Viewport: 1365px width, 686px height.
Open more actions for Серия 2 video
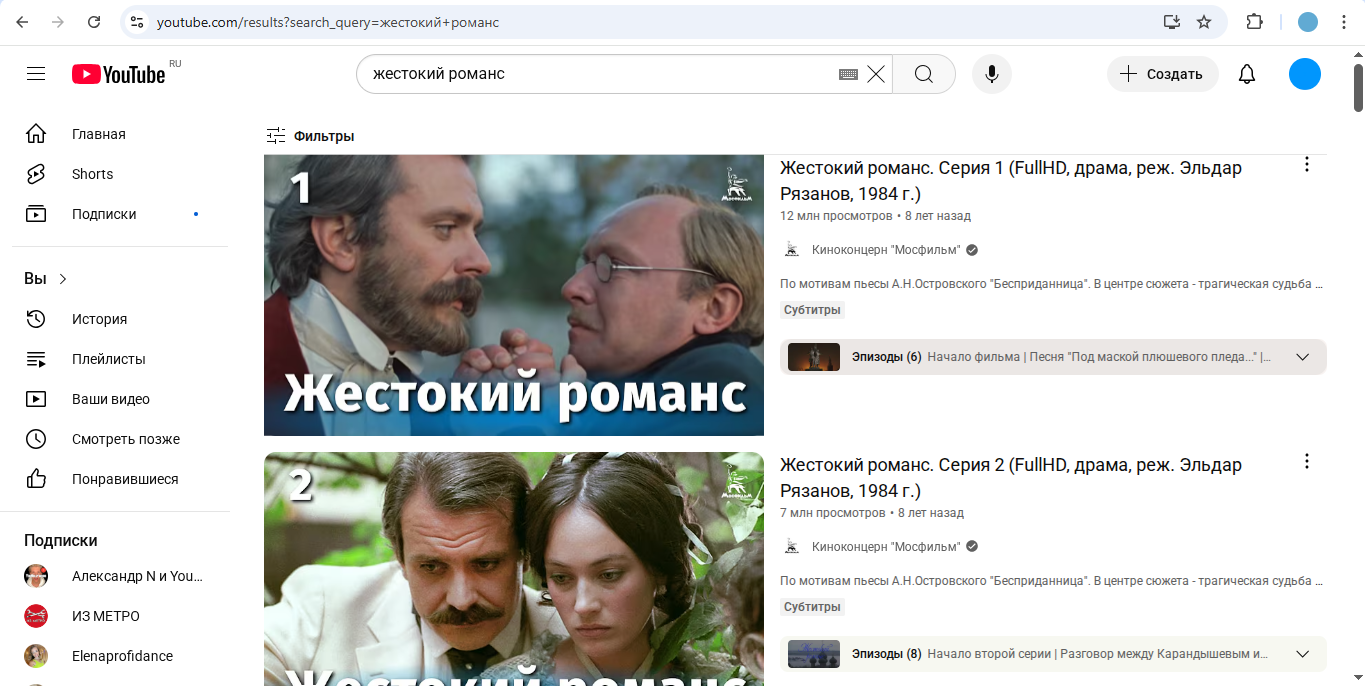1306,461
